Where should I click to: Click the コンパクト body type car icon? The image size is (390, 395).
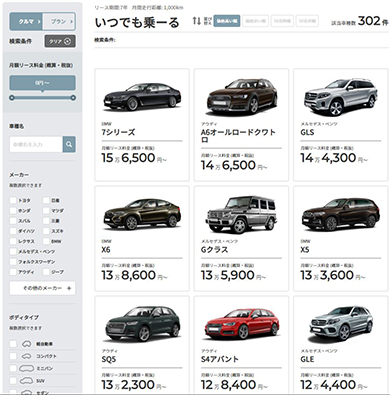[x=27, y=356]
